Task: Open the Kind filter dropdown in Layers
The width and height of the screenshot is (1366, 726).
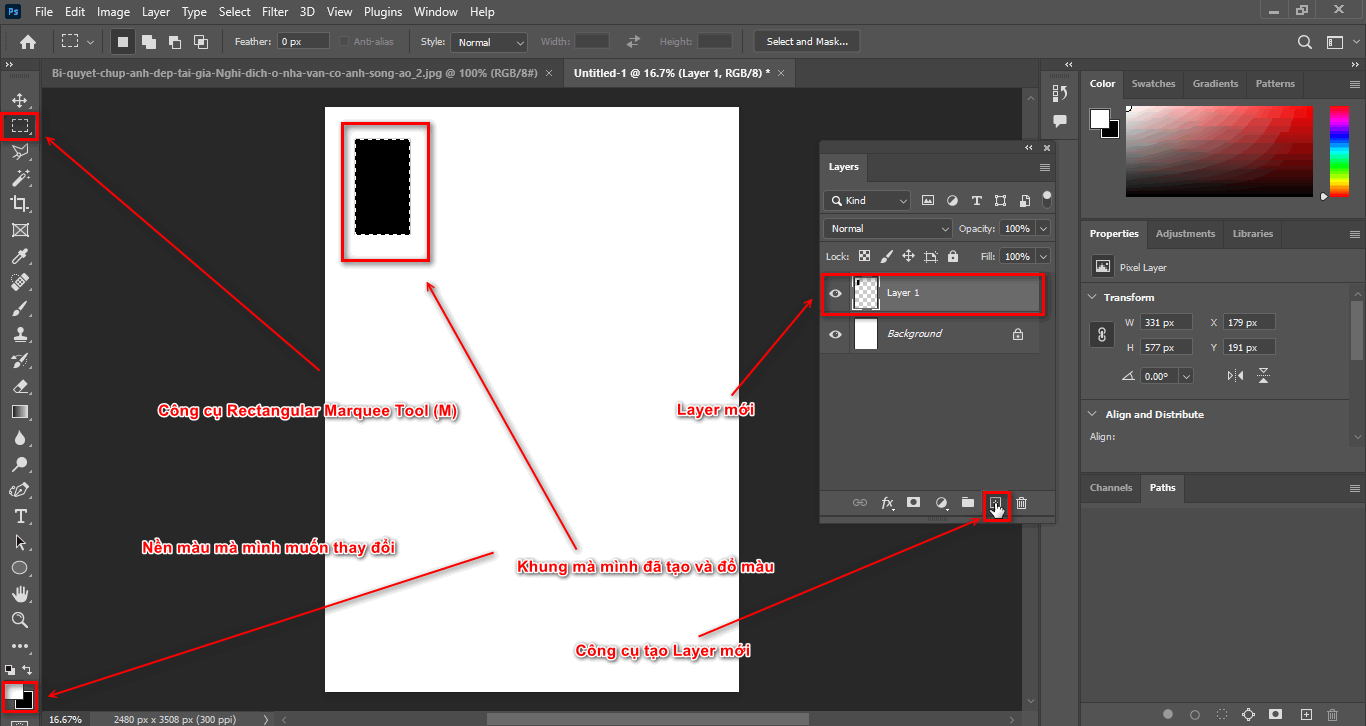Action: (866, 200)
